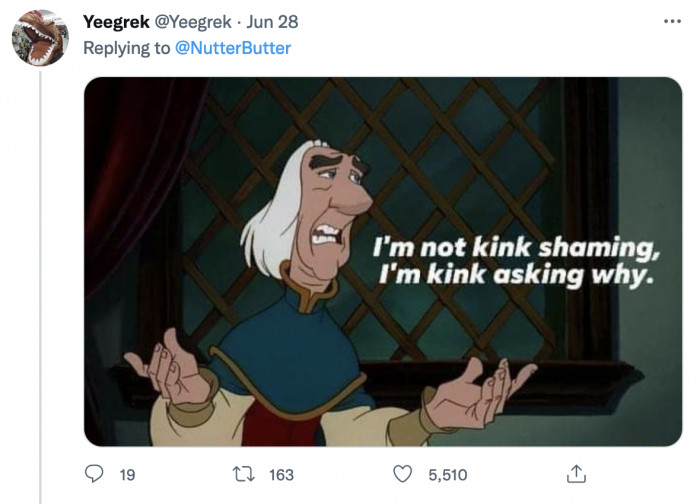
Task: Click the like count 5,510
Action: [x=447, y=476]
